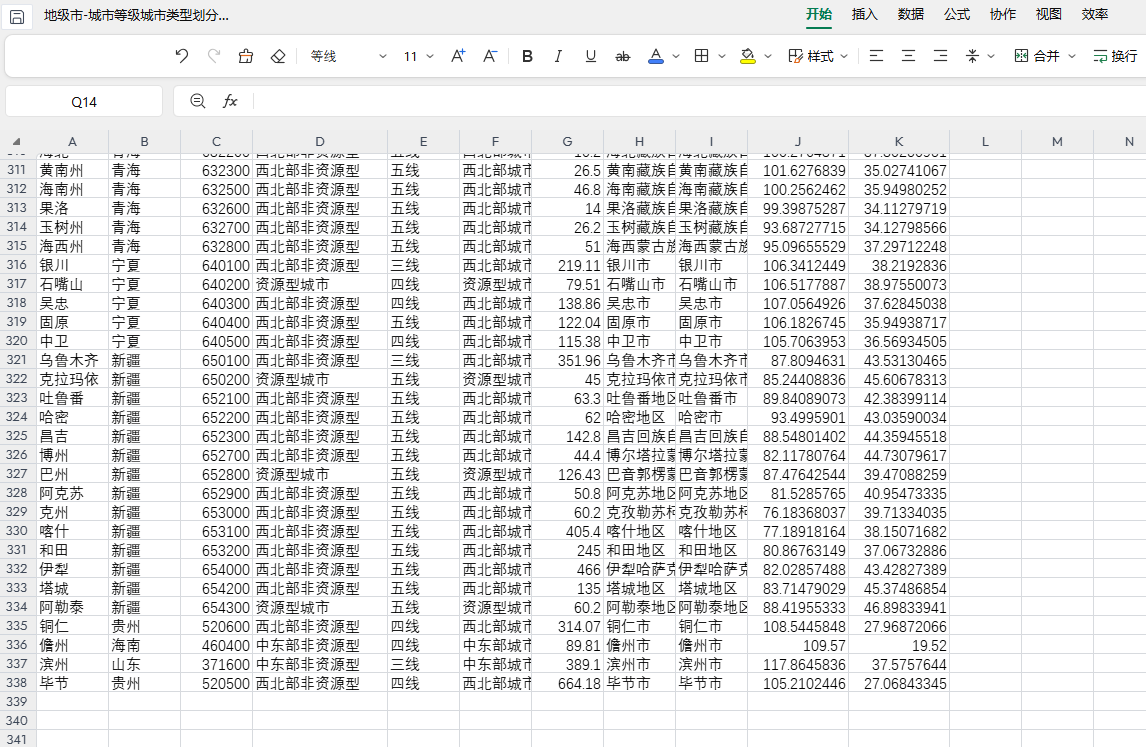Increase font size with A+ icon
This screenshot has height=747, width=1146.
click(x=458, y=56)
